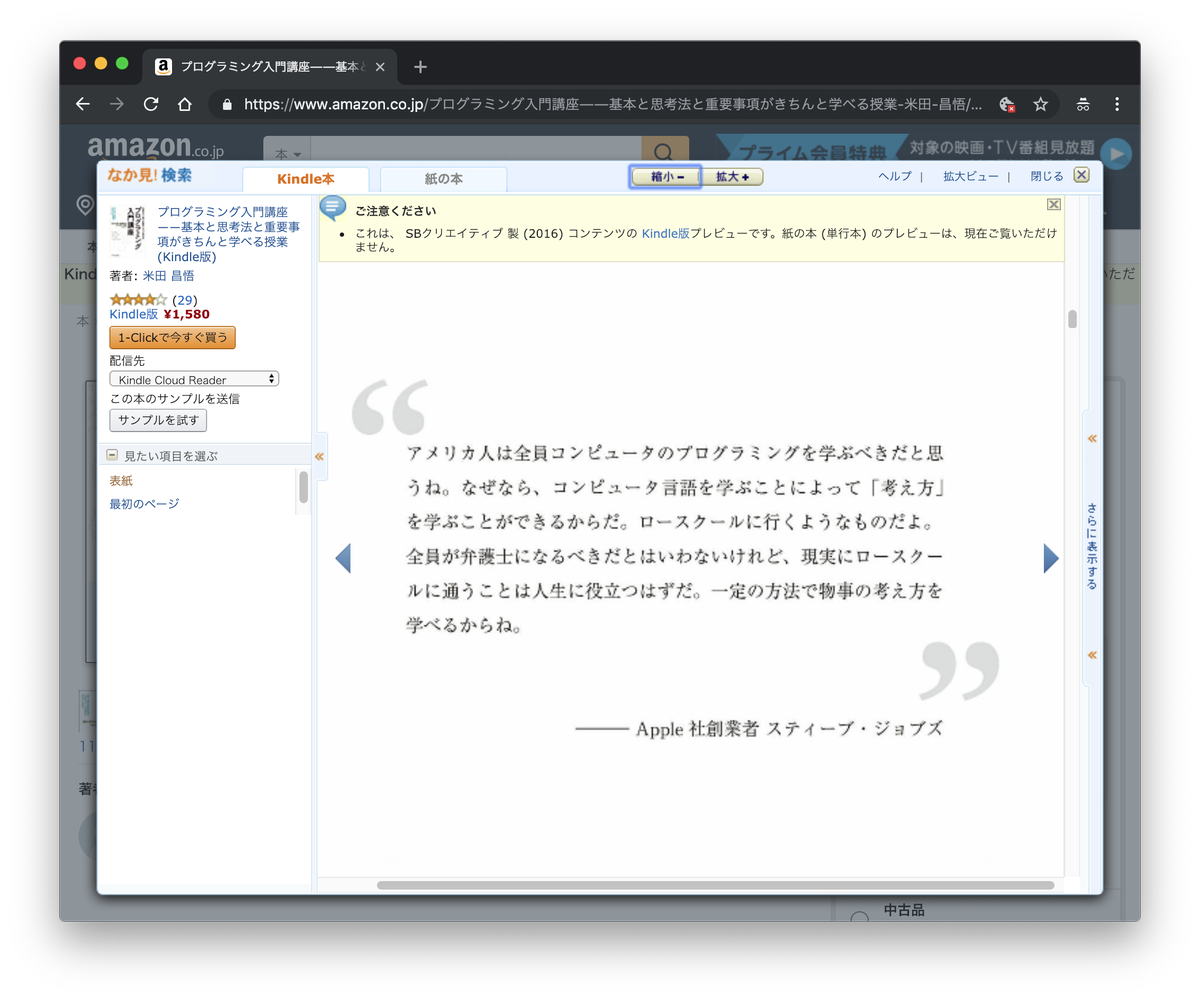Expand the さらに表示する side panel
Image resolution: width=1200 pixels, height=1000 pixels.
[1092, 546]
